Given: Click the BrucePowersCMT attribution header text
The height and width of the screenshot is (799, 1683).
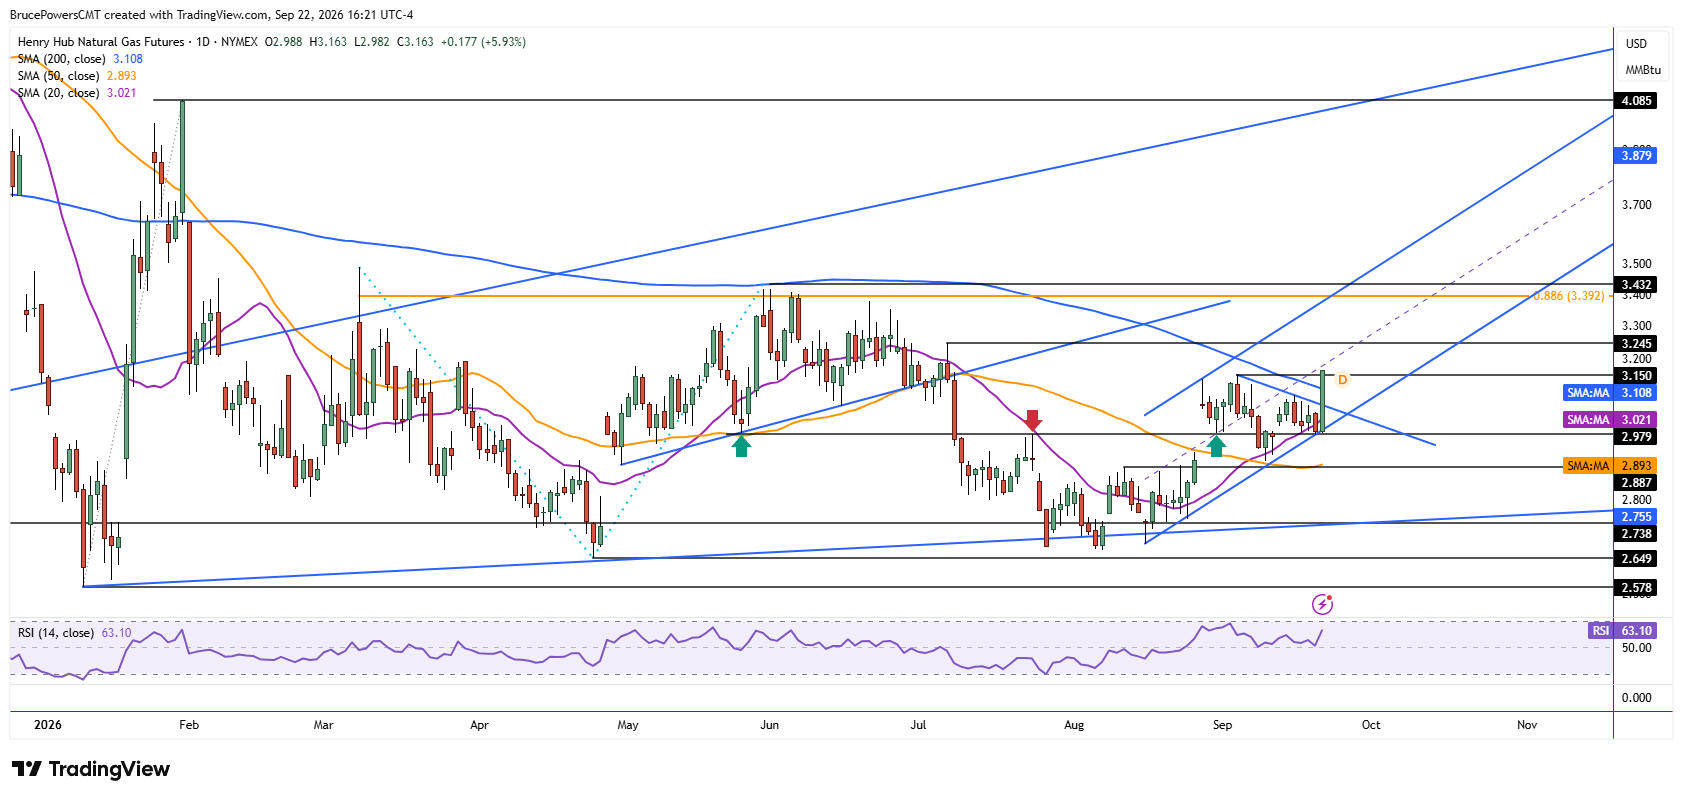Looking at the screenshot, I should [211, 15].
